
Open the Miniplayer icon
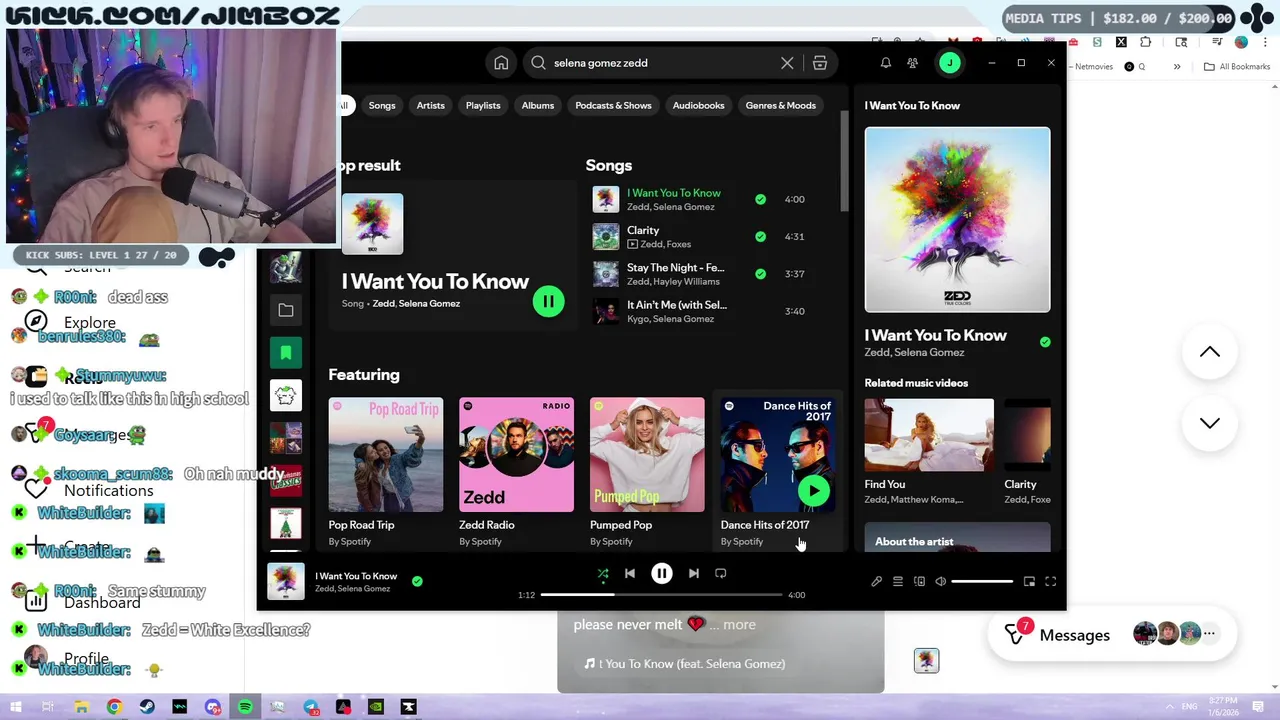1029,581
